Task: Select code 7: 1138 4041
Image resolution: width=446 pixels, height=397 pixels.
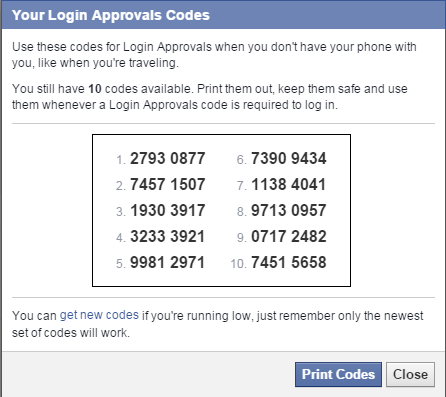Action: 289,184
